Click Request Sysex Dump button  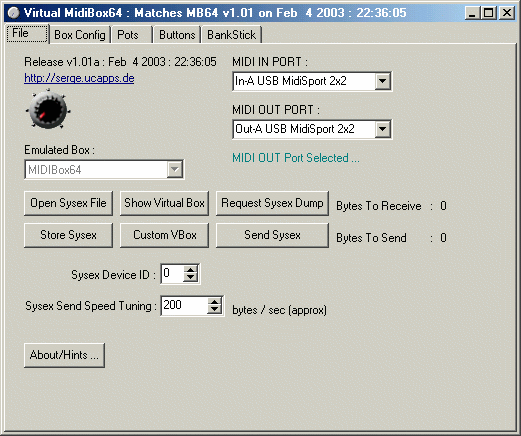tap(272, 203)
